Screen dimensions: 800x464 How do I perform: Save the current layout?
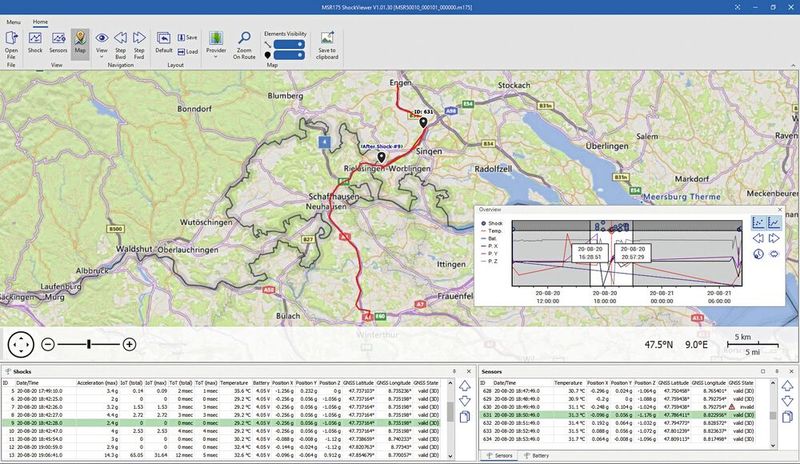point(187,37)
